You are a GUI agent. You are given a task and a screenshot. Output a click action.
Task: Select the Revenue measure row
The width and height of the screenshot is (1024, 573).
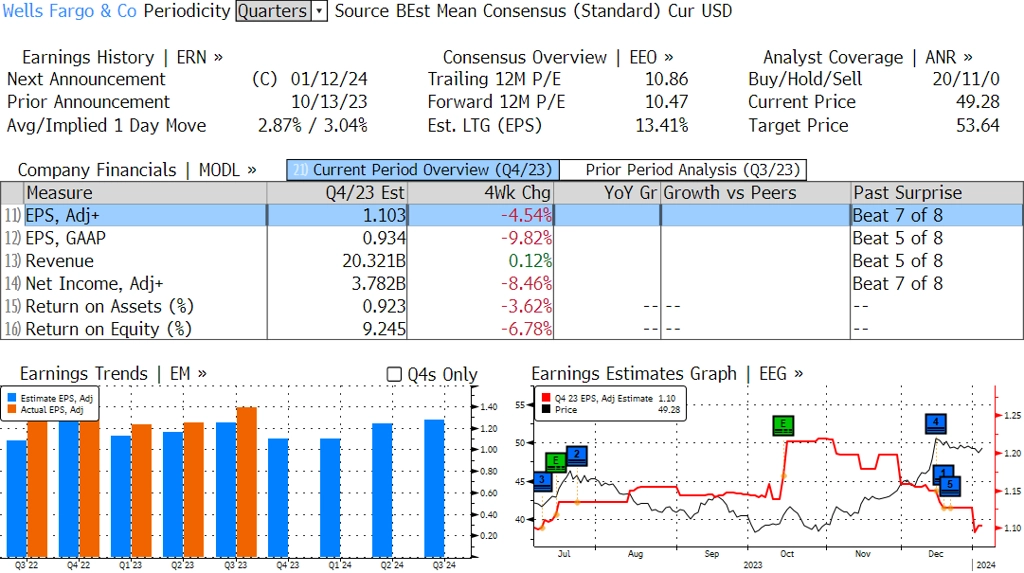pos(512,261)
